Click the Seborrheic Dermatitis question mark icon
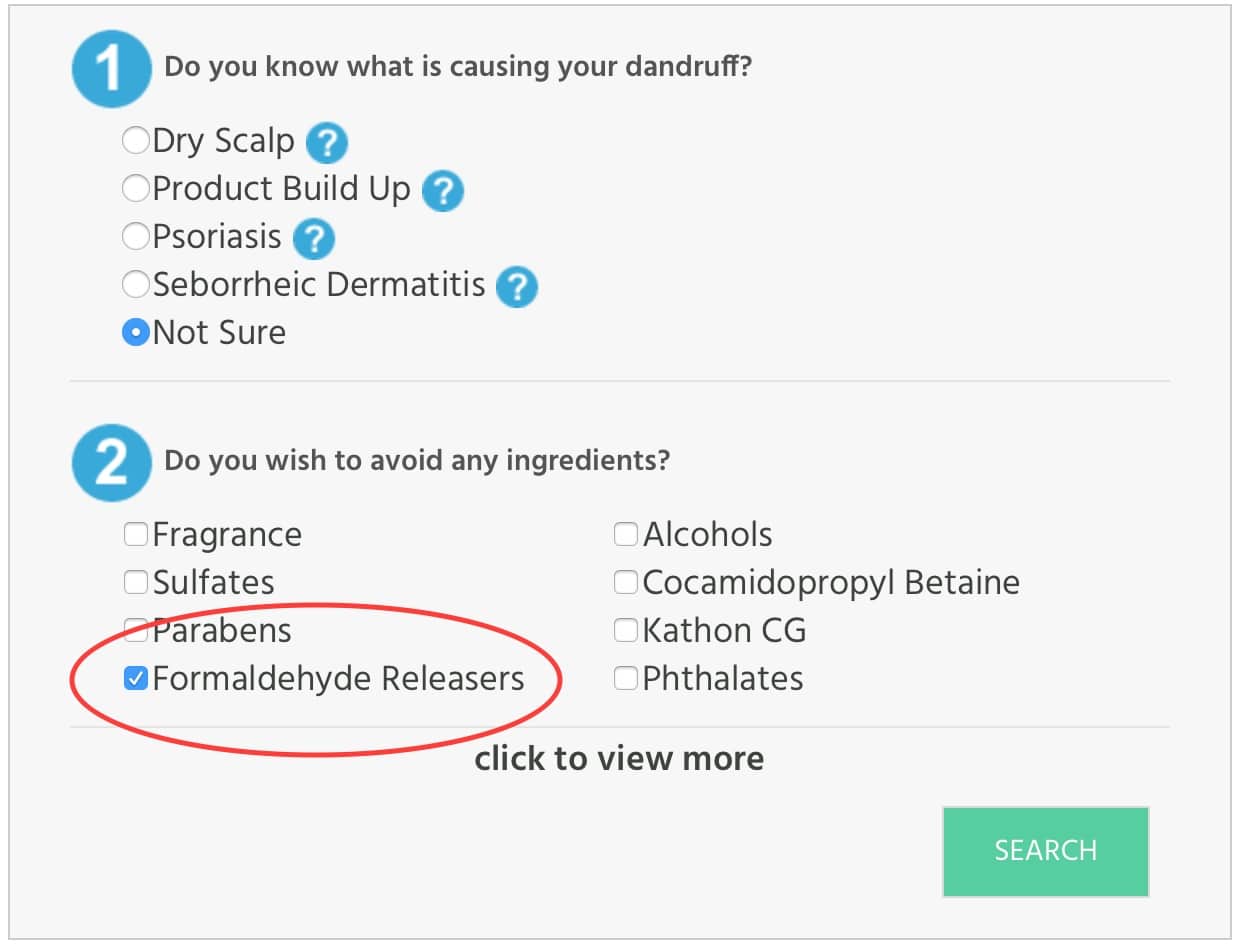Viewport: 1240px width, 948px height. tap(517, 287)
